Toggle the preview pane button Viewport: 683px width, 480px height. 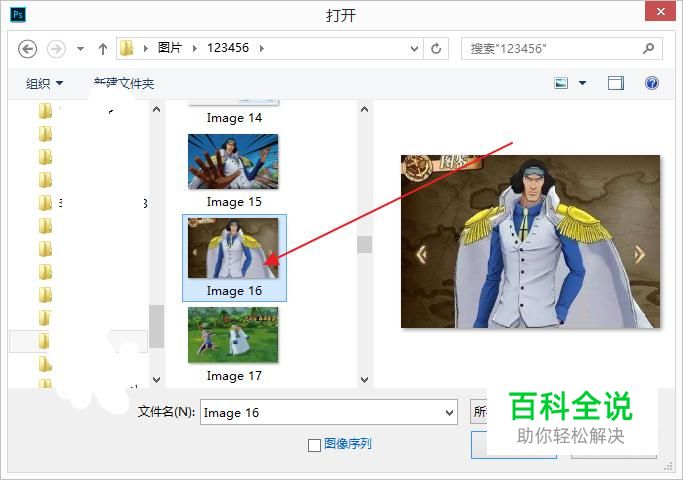coord(616,83)
